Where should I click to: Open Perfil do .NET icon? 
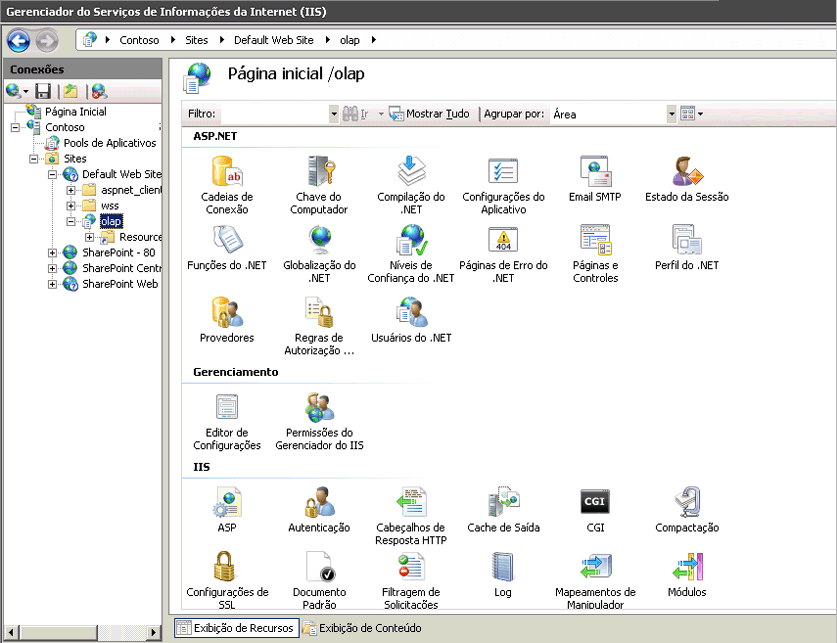tap(687, 247)
